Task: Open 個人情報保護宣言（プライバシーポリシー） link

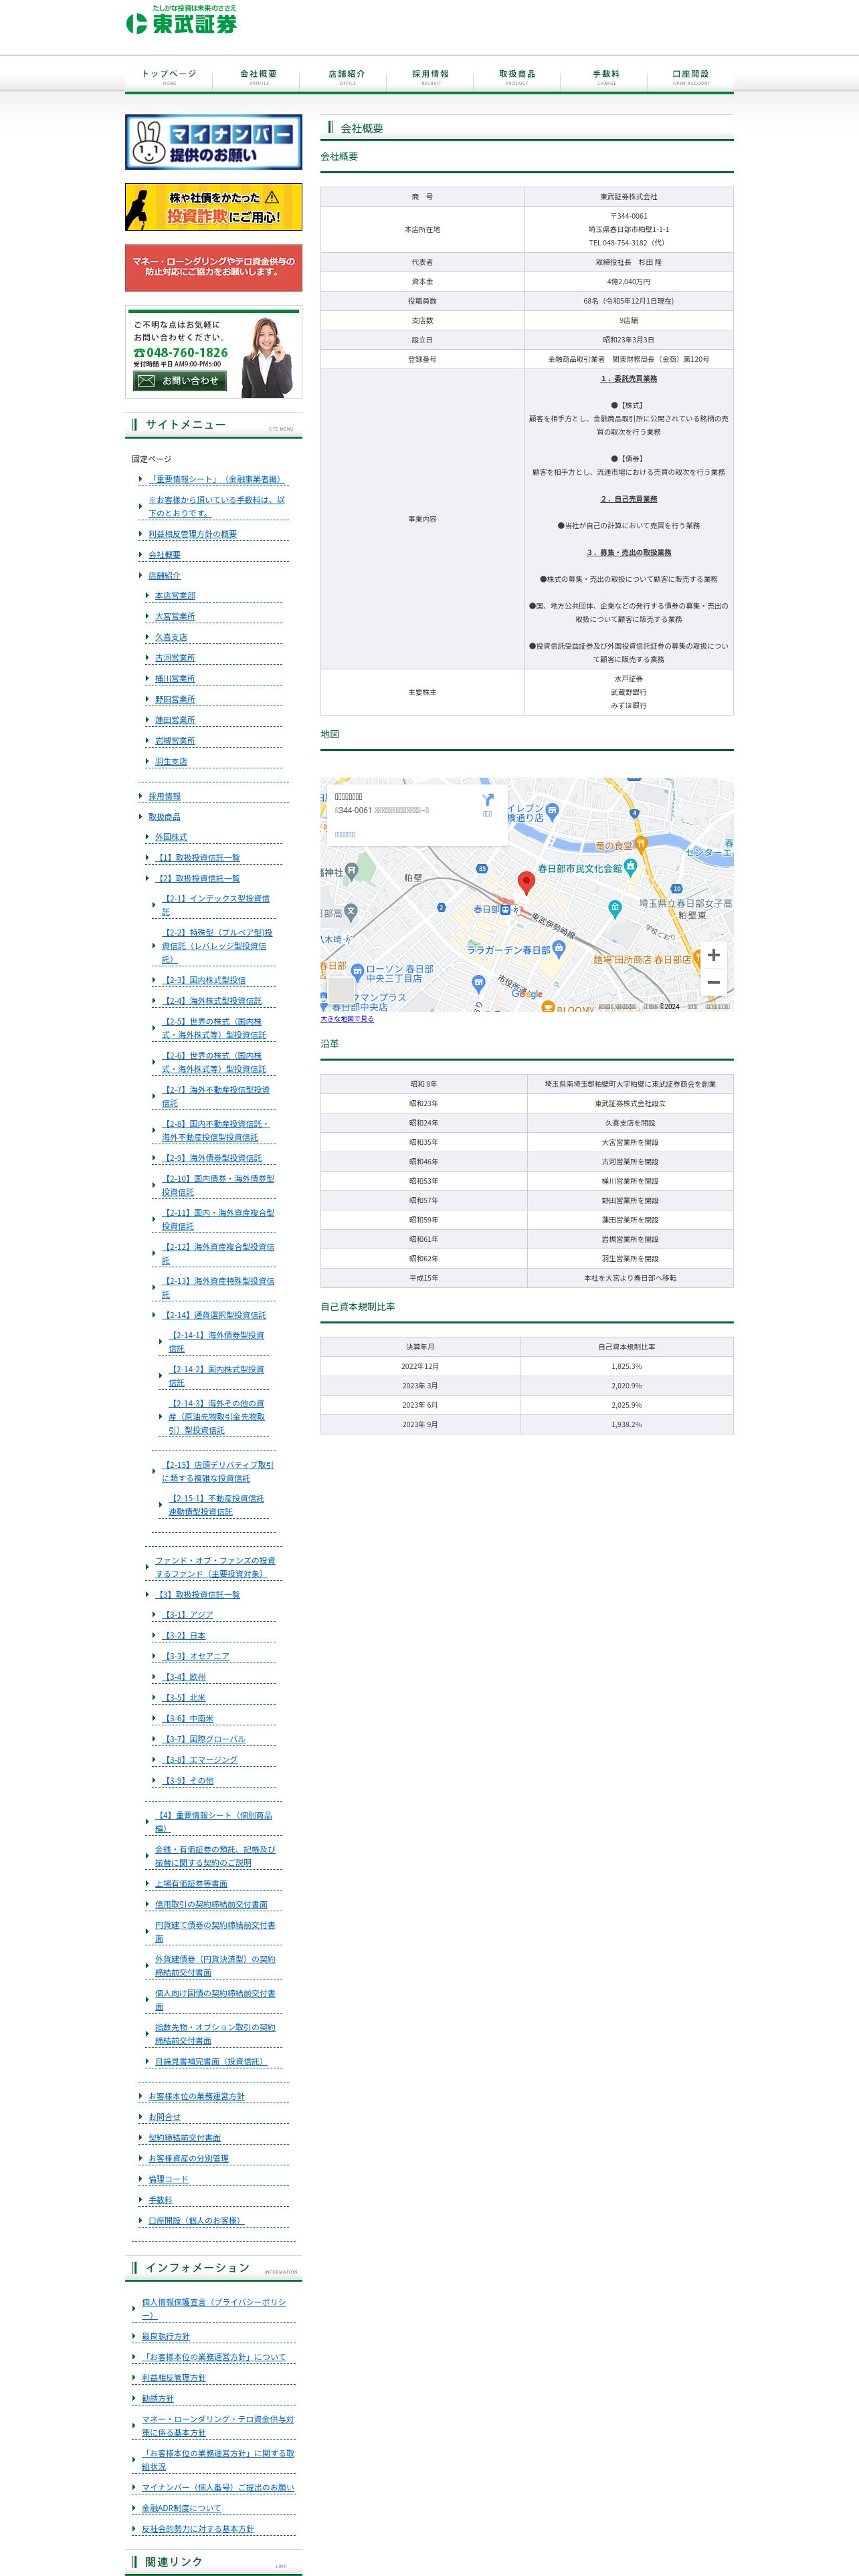Action: [x=214, y=2309]
